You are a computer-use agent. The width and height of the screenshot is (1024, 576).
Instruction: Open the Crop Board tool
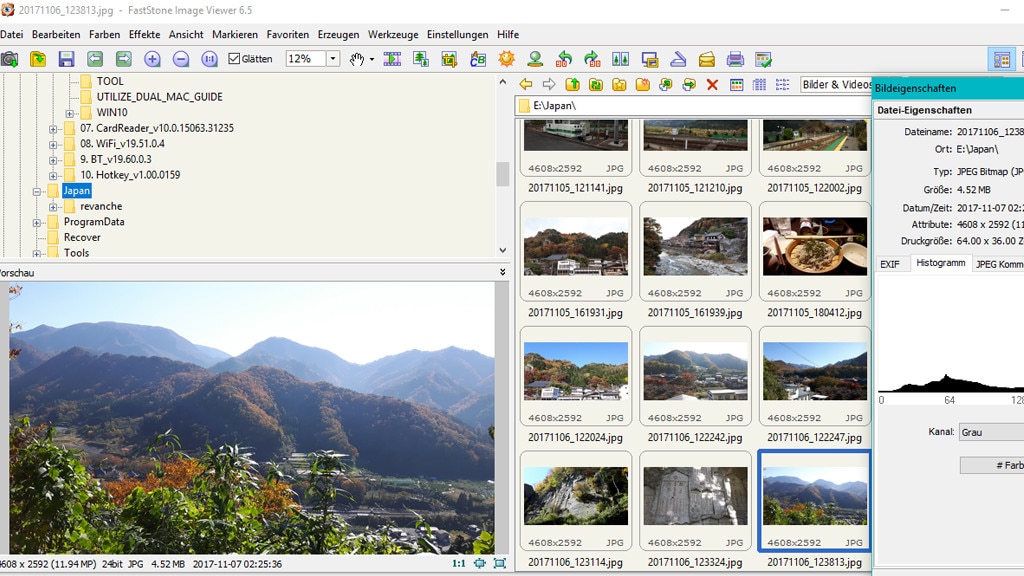tap(448, 59)
